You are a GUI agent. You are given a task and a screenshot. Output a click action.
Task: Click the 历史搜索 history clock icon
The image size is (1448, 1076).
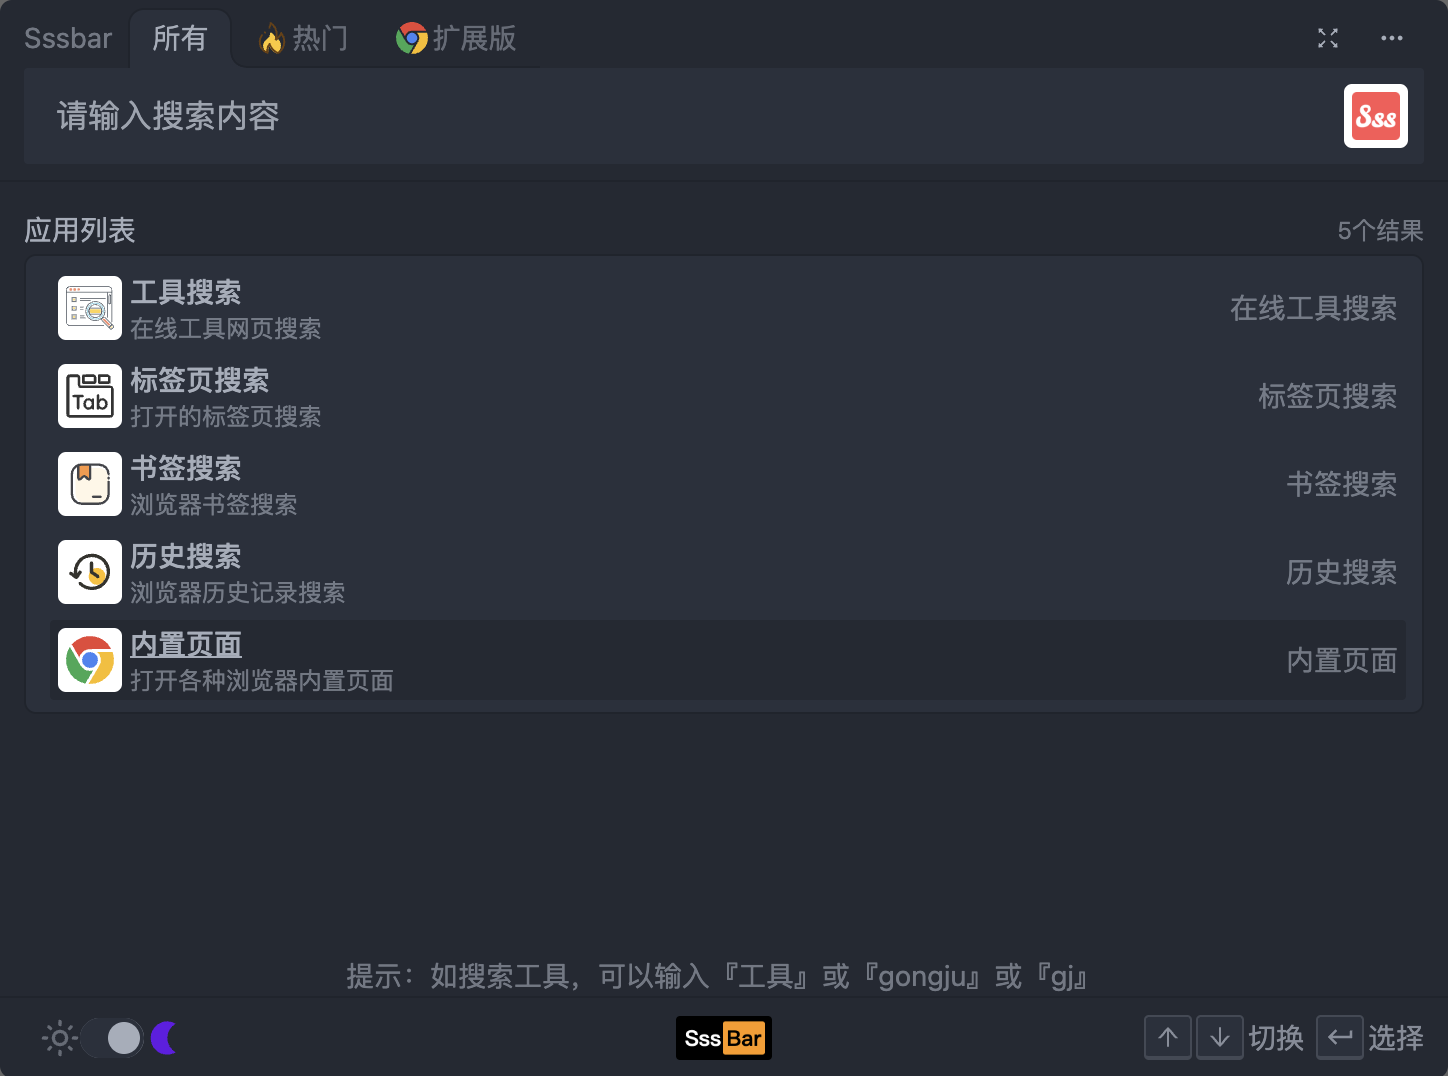pos(90,572)
